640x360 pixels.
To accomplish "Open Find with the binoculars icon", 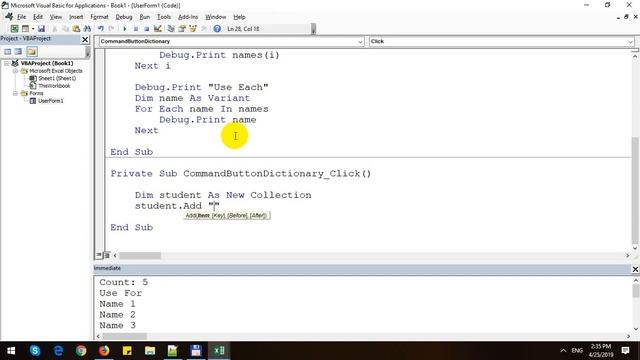I will tap(87, 29).
